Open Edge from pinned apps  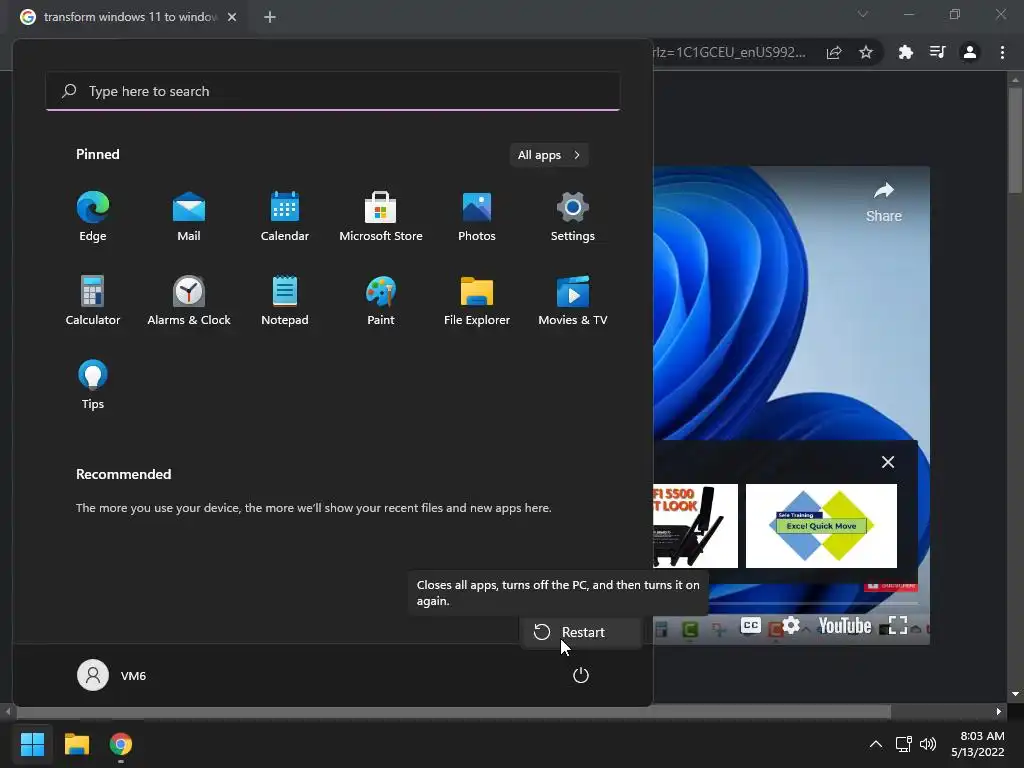click(x=93, y=217)
